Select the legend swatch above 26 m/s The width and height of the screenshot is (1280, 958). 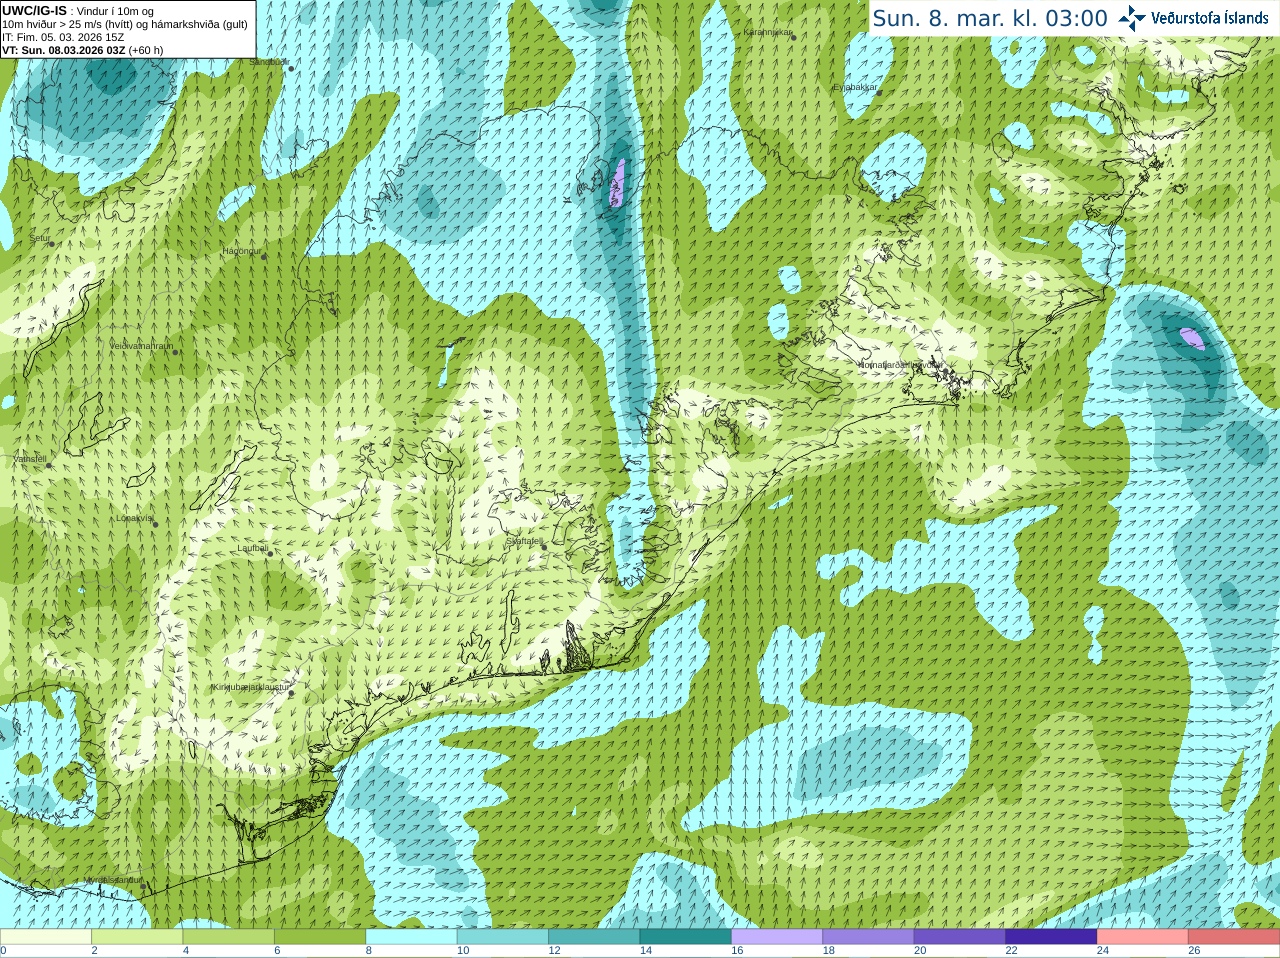tap(1234, 937)
